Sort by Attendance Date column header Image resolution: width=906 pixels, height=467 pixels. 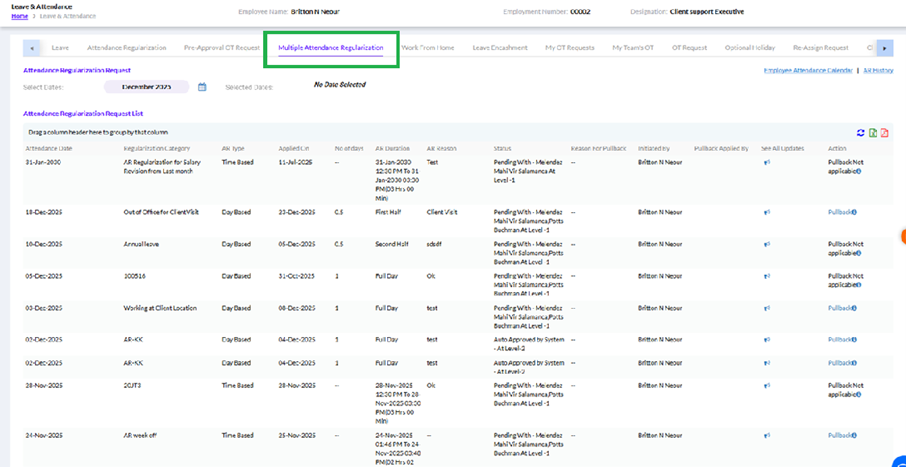click(x=49, y=148)
